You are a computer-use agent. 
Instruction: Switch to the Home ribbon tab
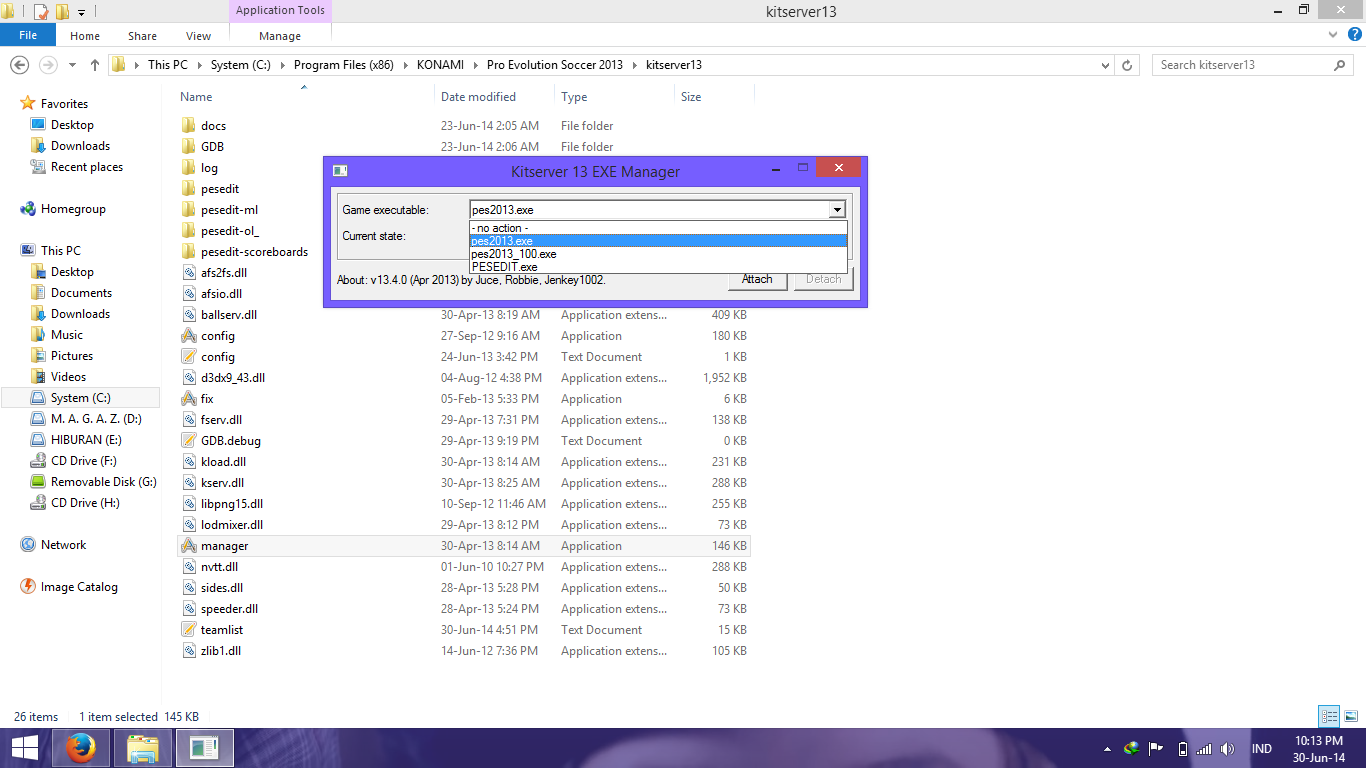[85, 36]
